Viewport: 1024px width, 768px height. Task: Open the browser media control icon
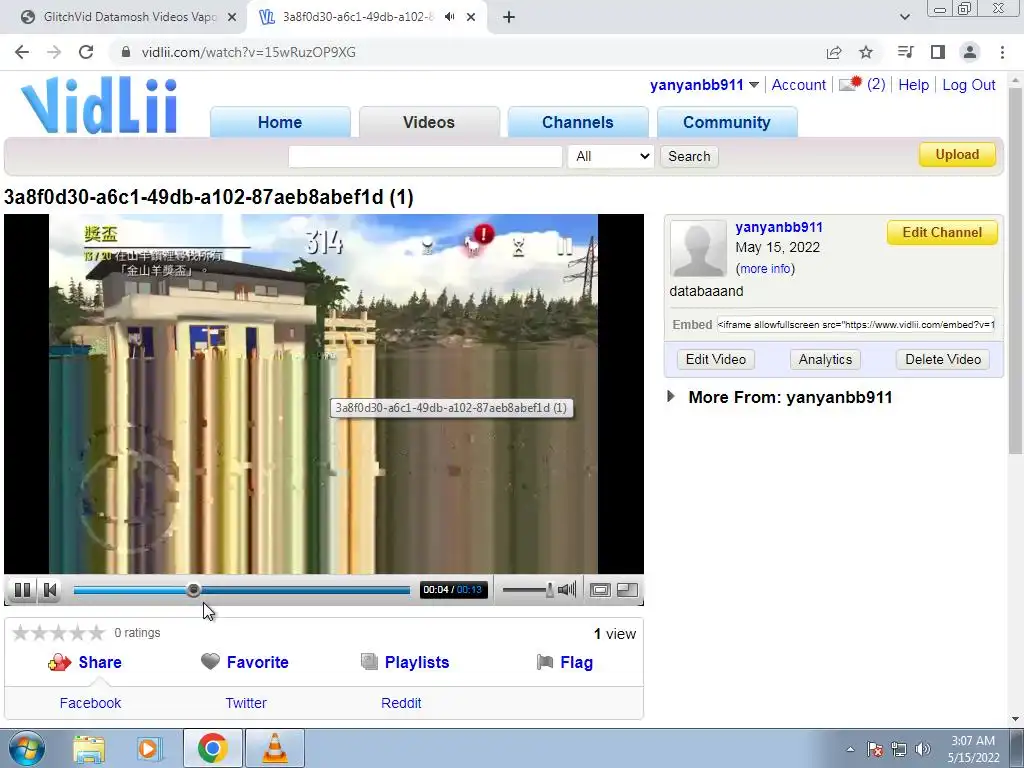click(905, 52)
